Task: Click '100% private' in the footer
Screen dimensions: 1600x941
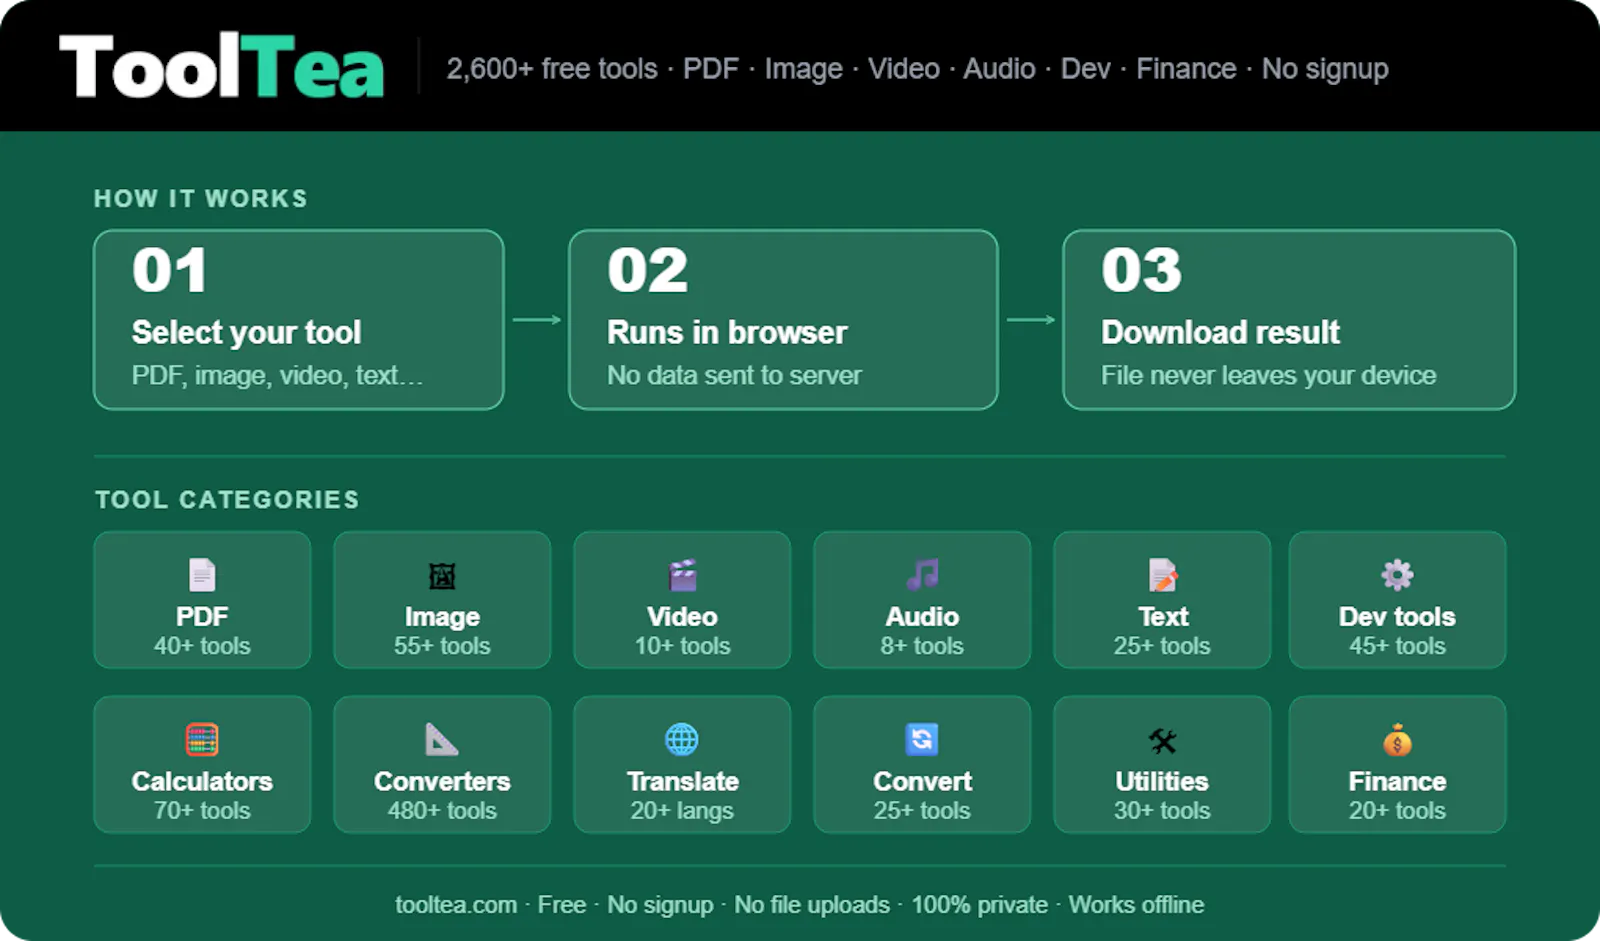Action: click(x=979, y=905)
